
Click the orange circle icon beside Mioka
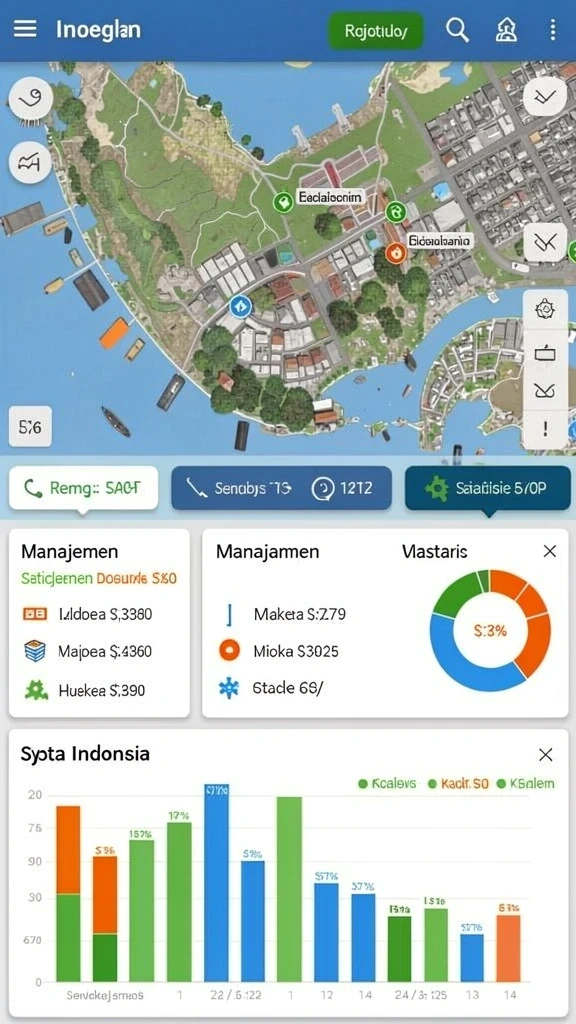pyautogui.click(x=229, y=651)
